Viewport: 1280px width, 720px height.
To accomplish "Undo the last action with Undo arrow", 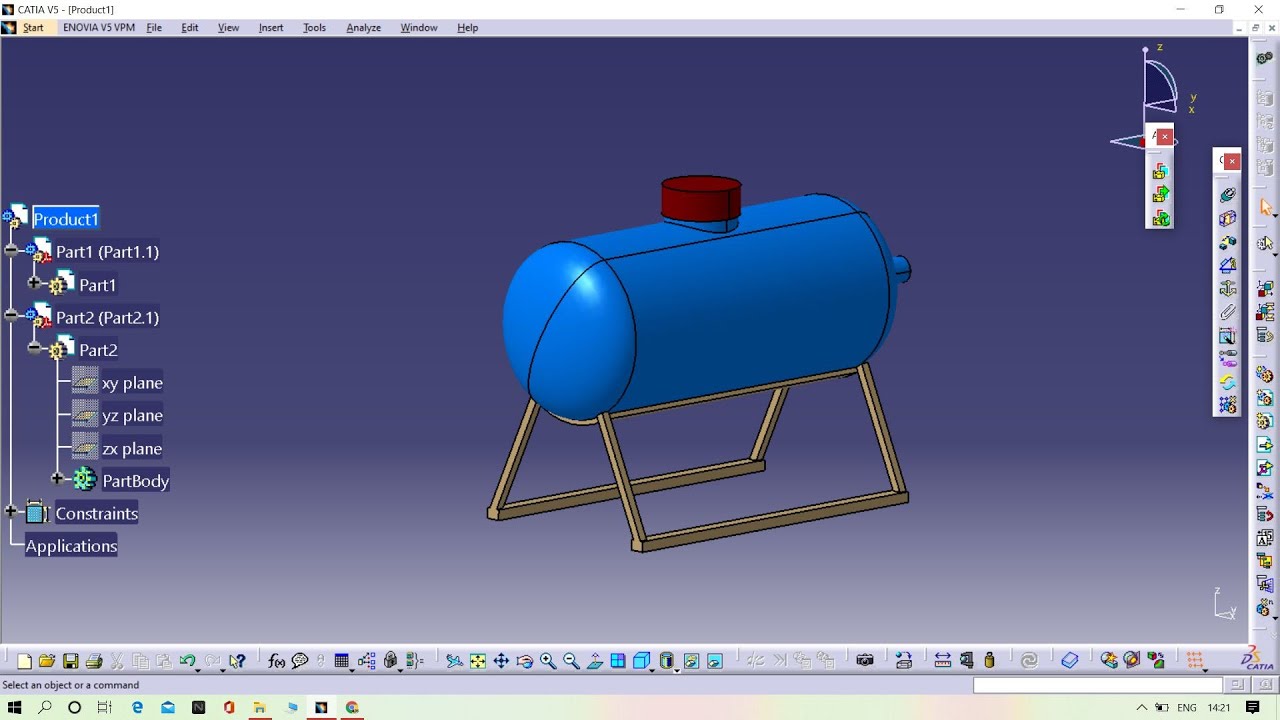I will (186, 661).
